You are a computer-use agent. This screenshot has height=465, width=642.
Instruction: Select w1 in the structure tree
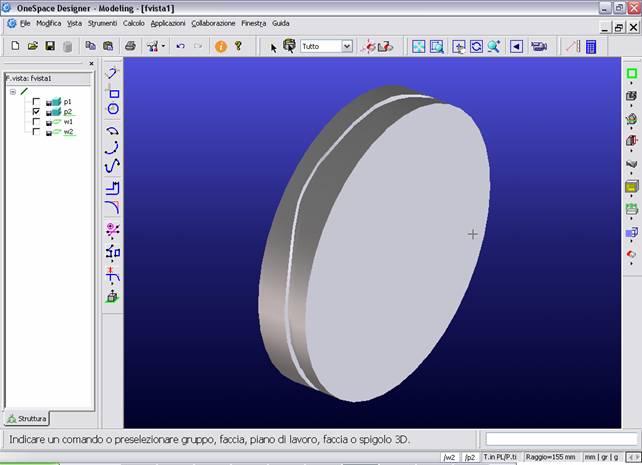pos(68,122)
